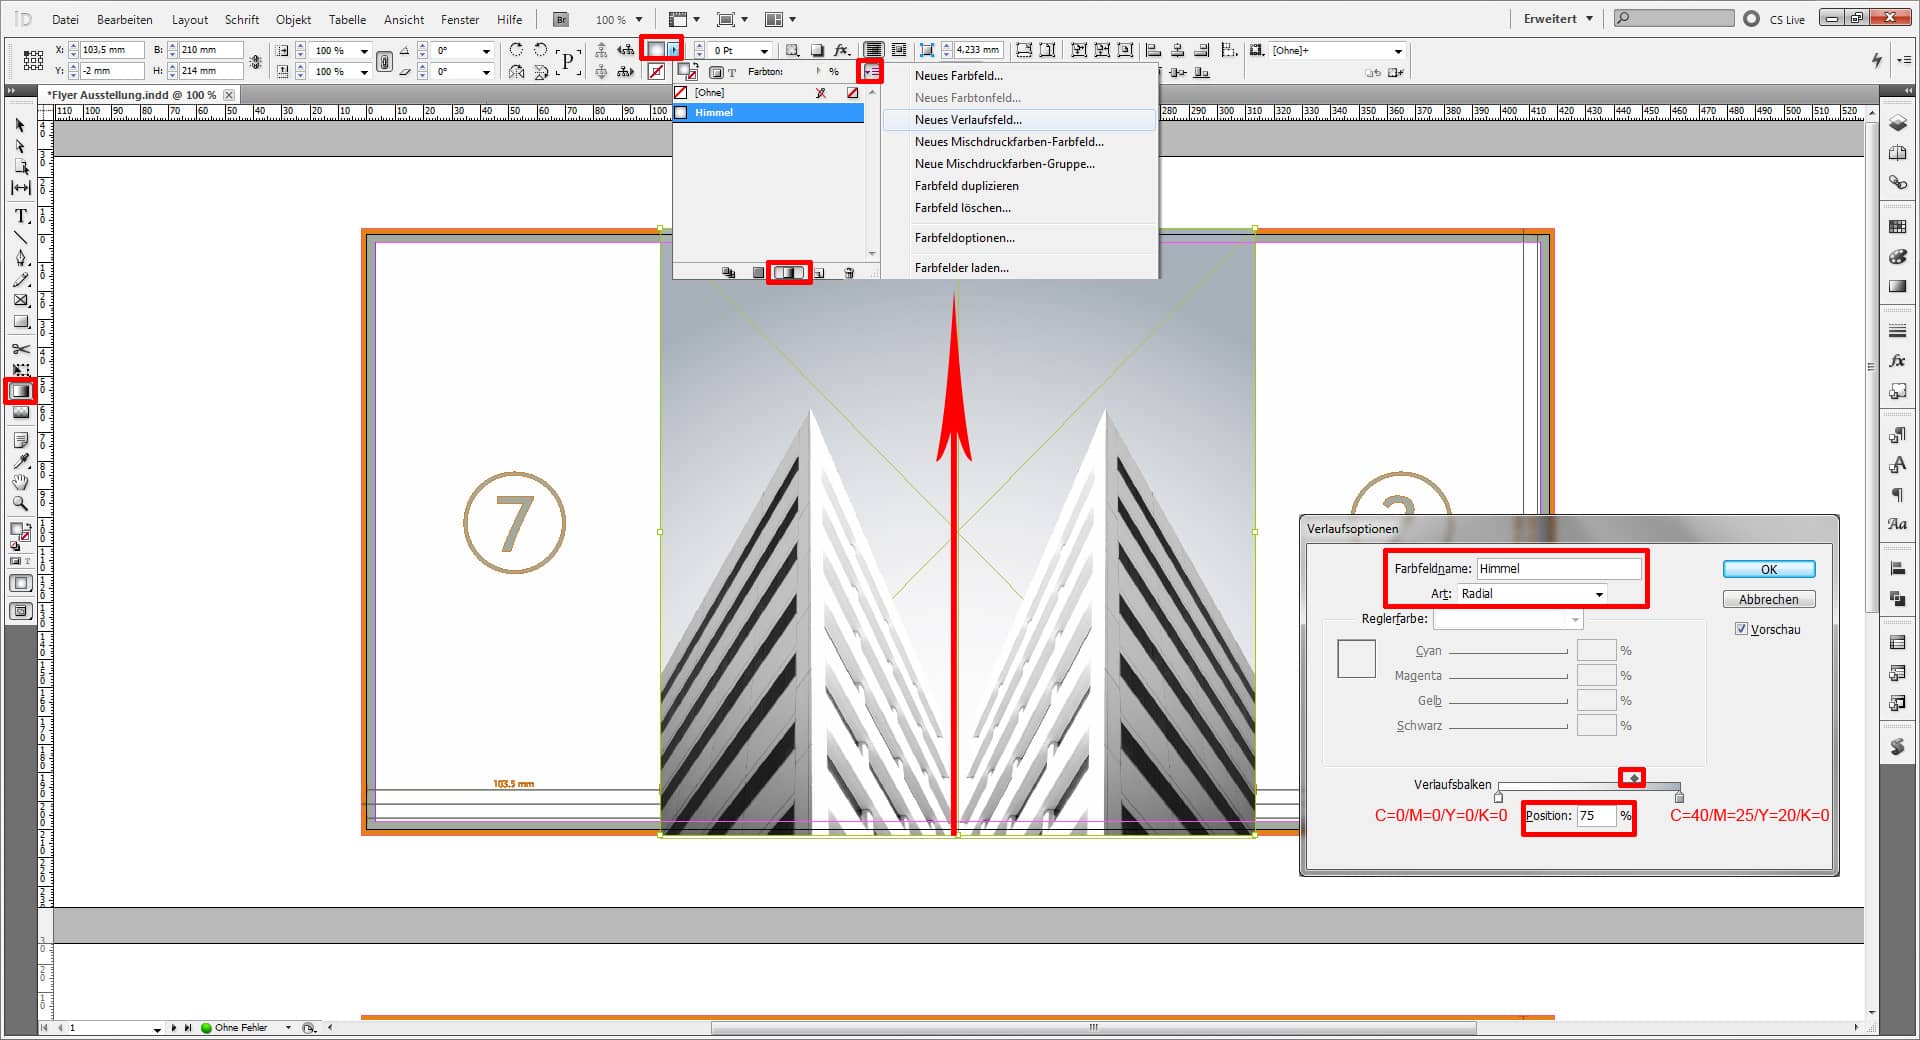Uncheck the Vorschau preview checkbox
Screen dimensions: 1920x1040
click(1741, 629)
